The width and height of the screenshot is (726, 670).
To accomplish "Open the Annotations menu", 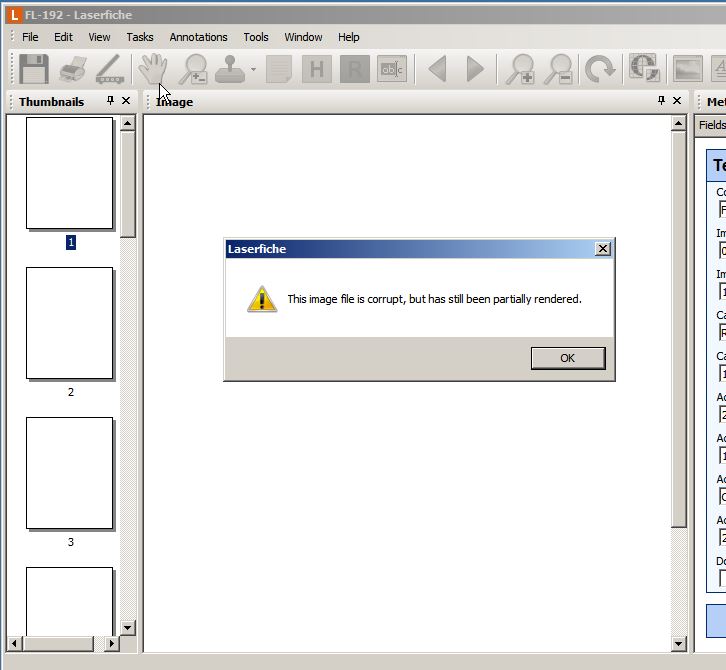I will [198, 37].
